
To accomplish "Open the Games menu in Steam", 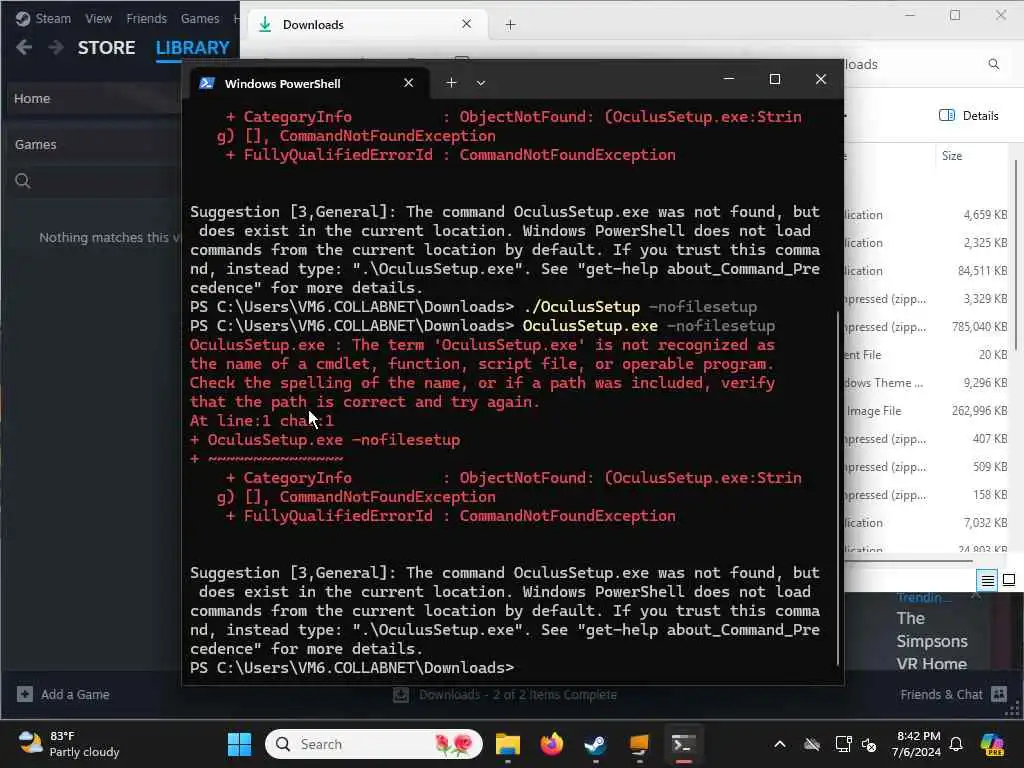I will (200, 18).
